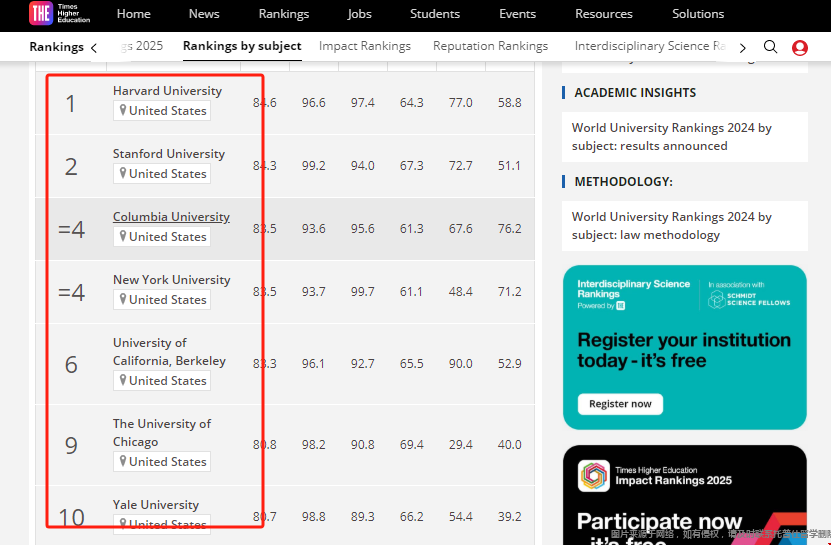Click Harvard's United States location tag
The height and width of the screenshot is (545, 831).
point(162,110)
